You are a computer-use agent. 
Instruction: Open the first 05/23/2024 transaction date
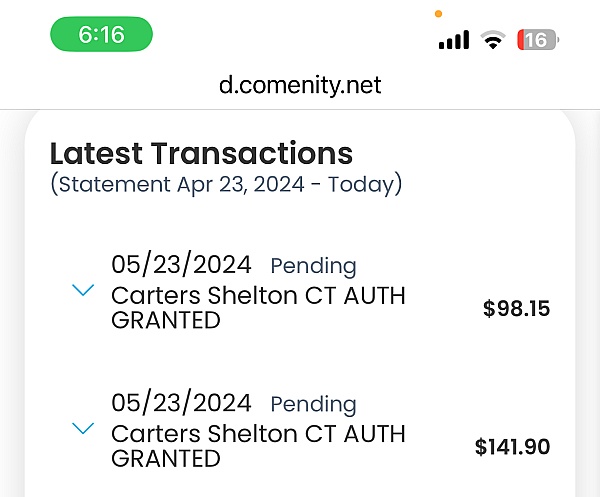(x=181, y=265)
